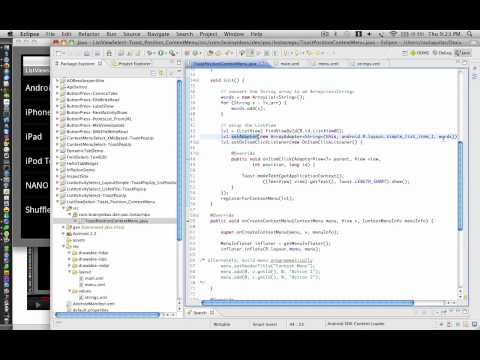This screenshot has height=360, width=480.
Task: Switch to the Debug perspective
Action: pyautogui.click(x=443, y=53)
